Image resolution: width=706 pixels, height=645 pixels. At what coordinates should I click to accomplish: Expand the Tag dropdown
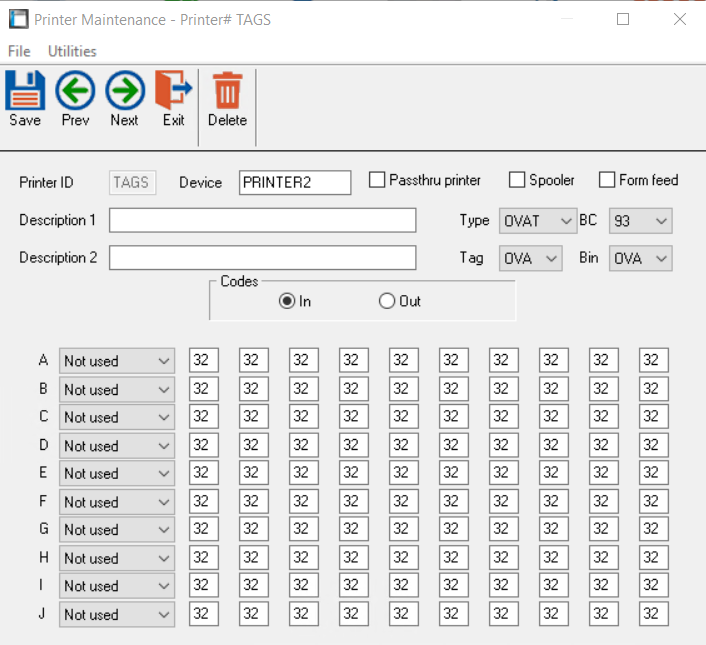[530, 258]
